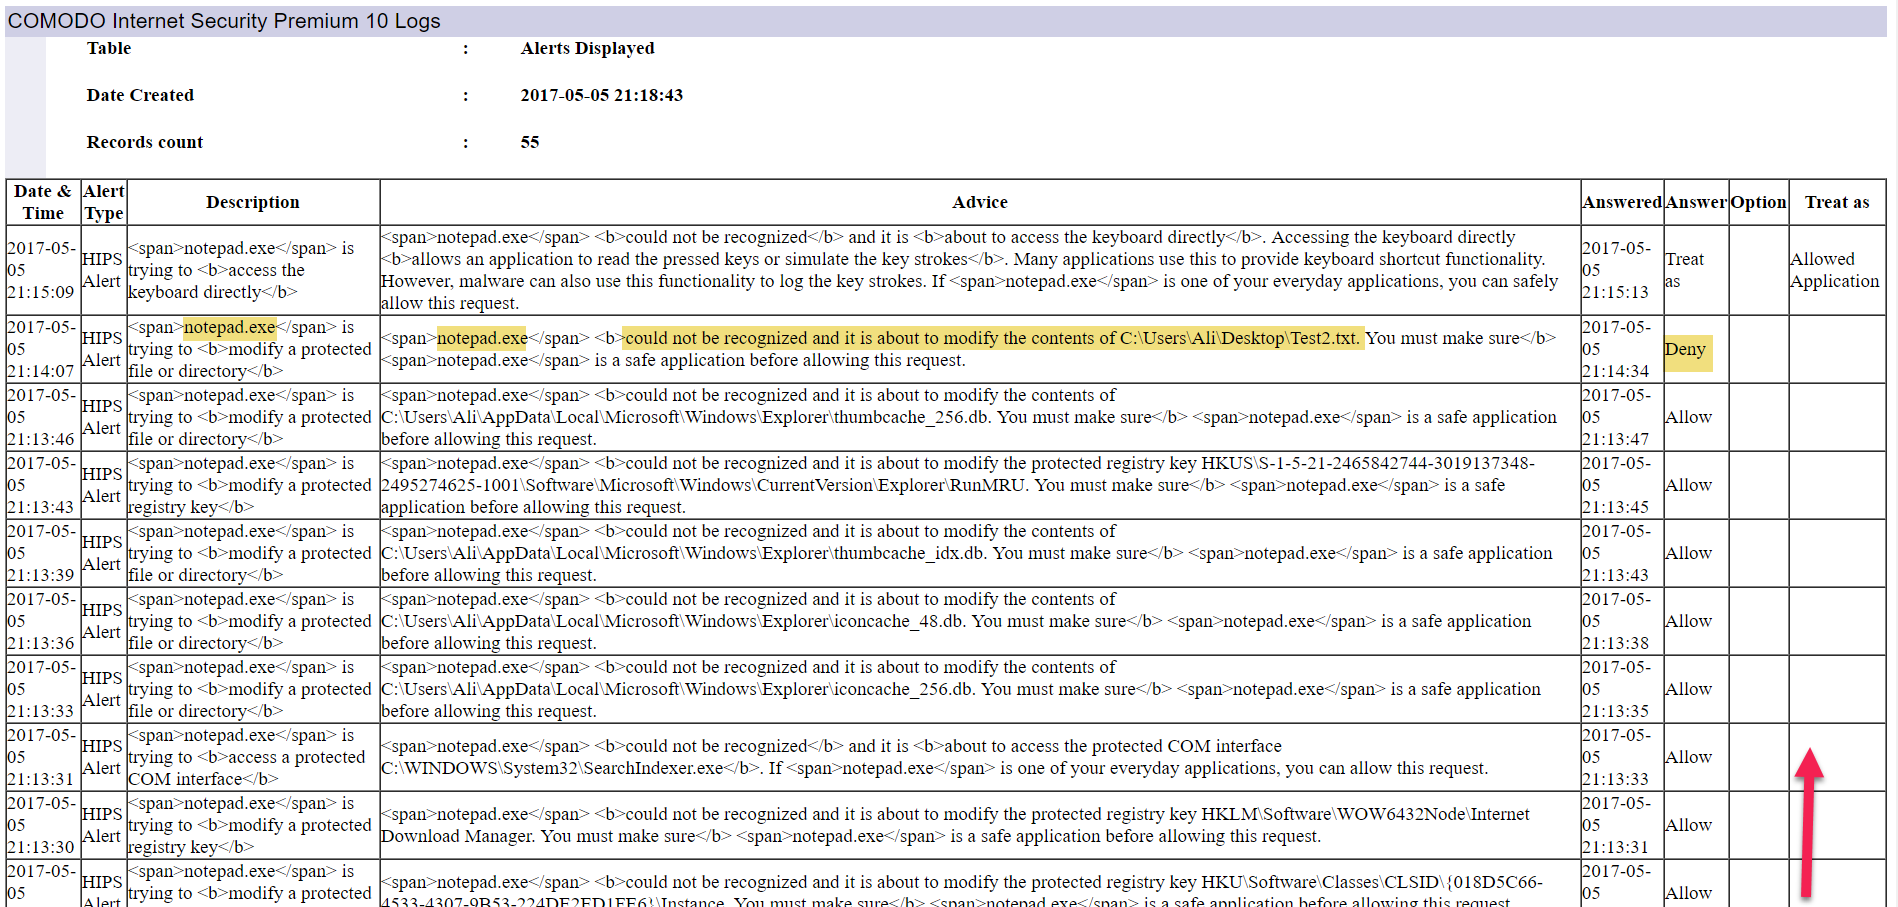Click the red upward arrow annotation

1808,820
